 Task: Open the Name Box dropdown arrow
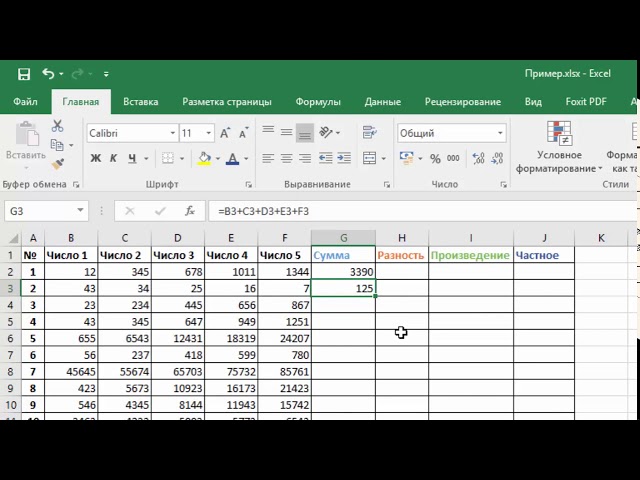[x=81, y=211]
